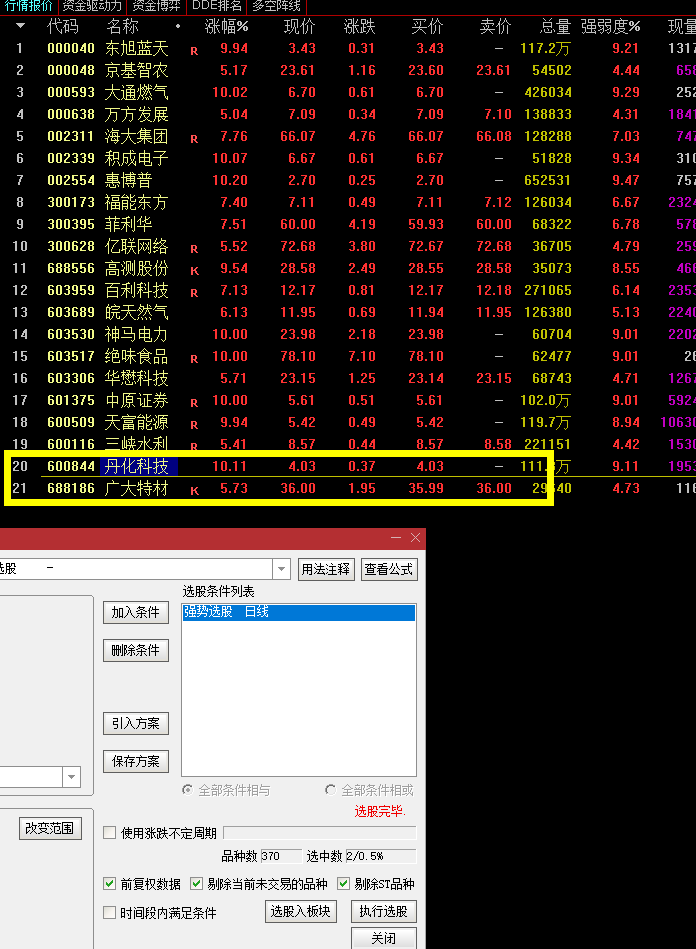The image size is (696, 949).
Task: Switch to the 行情报价 tab
Action: coord(28,7)
